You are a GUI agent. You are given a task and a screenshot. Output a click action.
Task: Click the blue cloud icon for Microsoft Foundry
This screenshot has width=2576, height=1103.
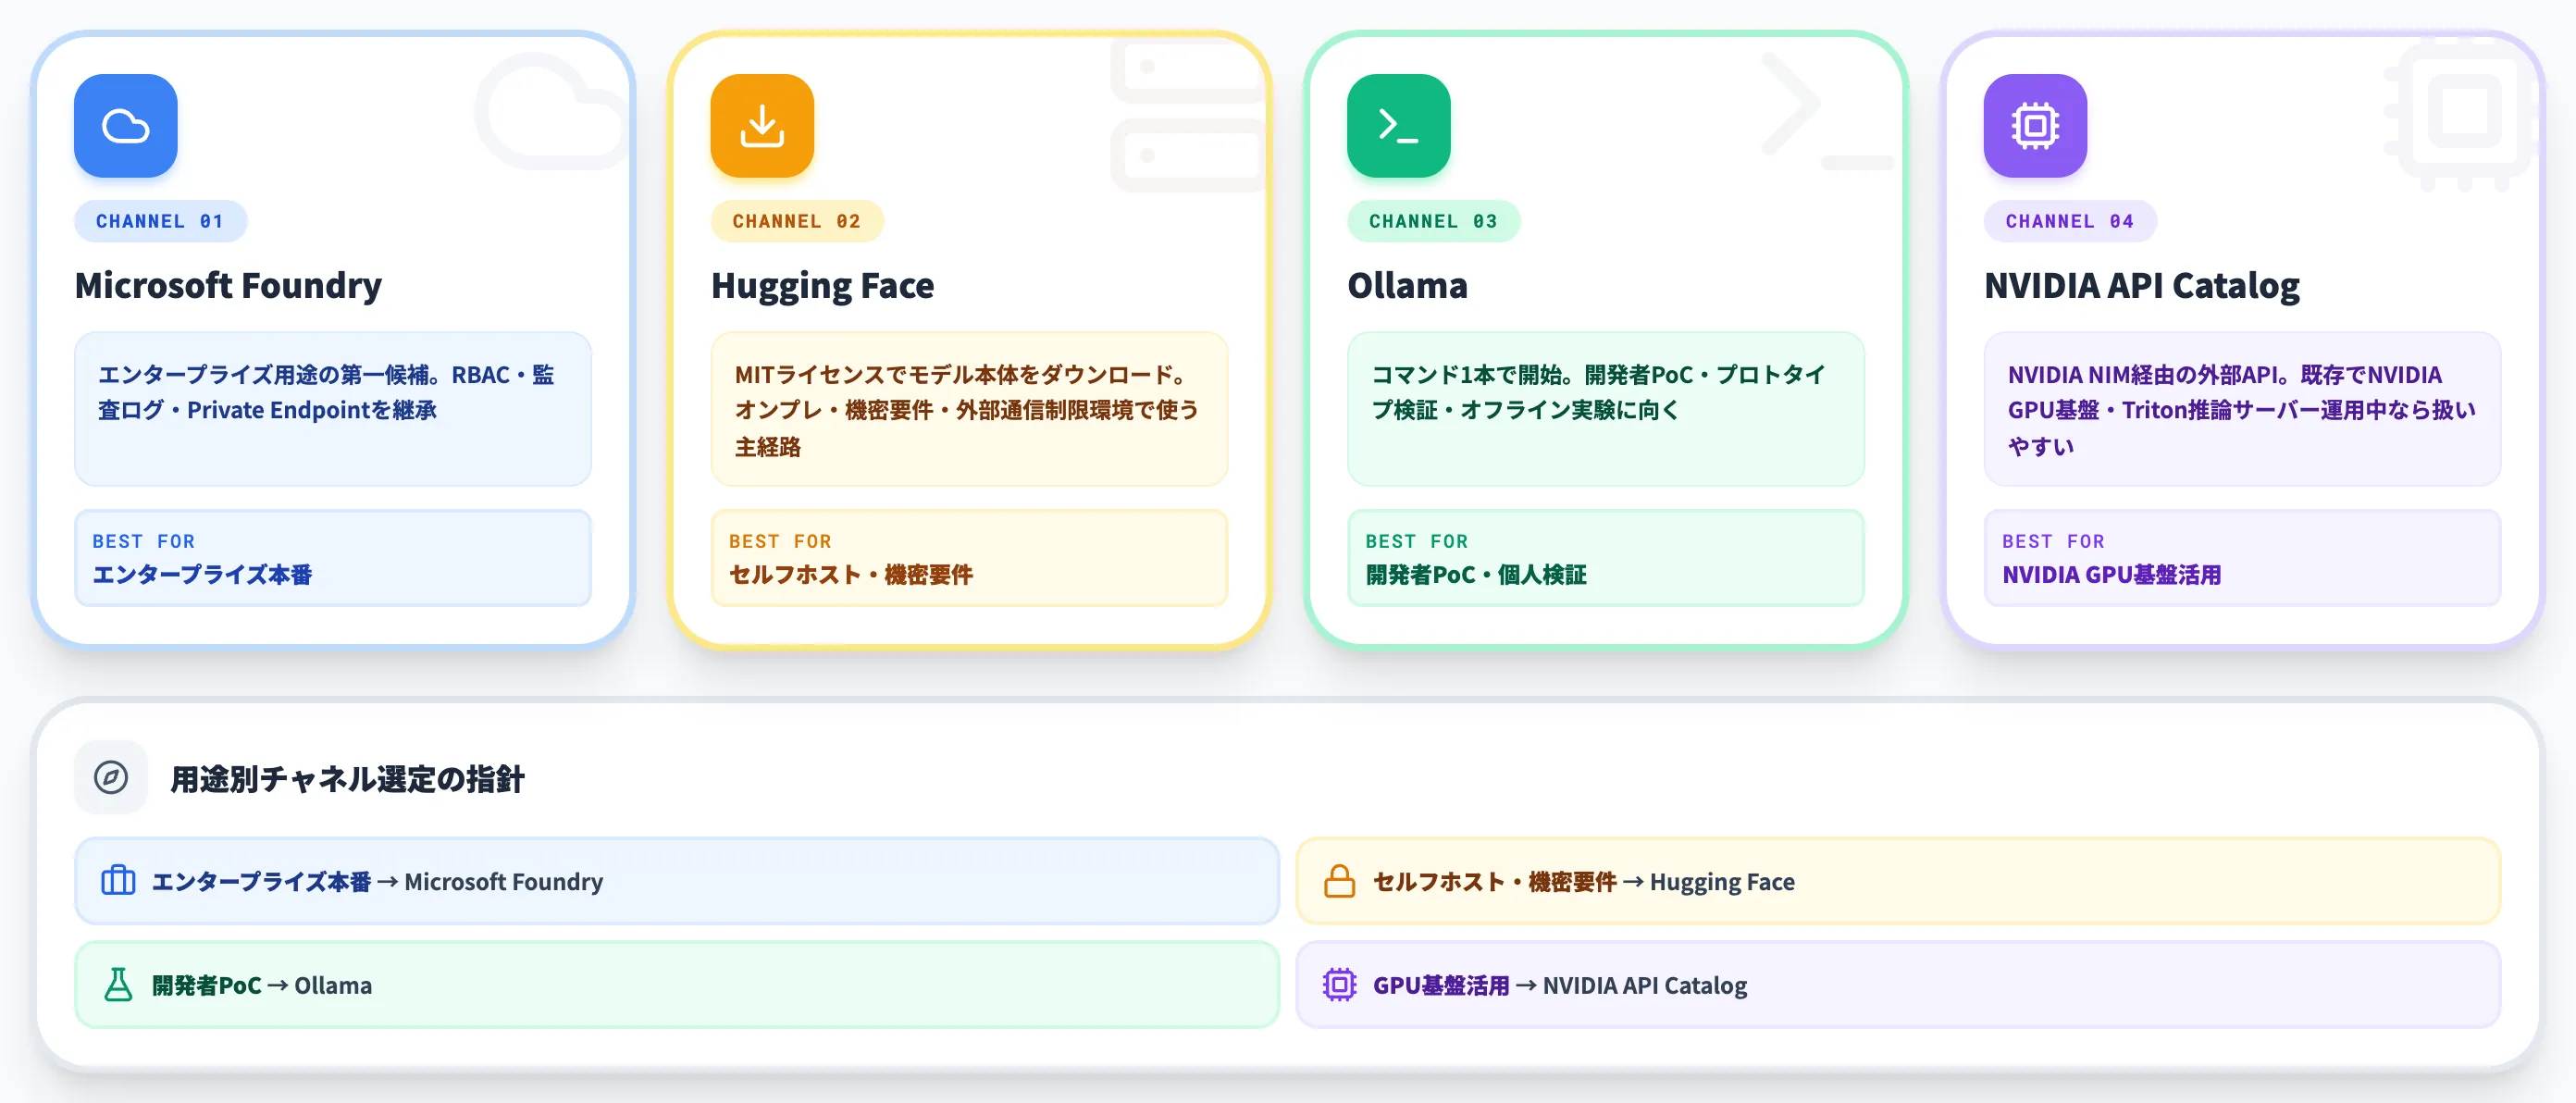[x=126, y=126]
